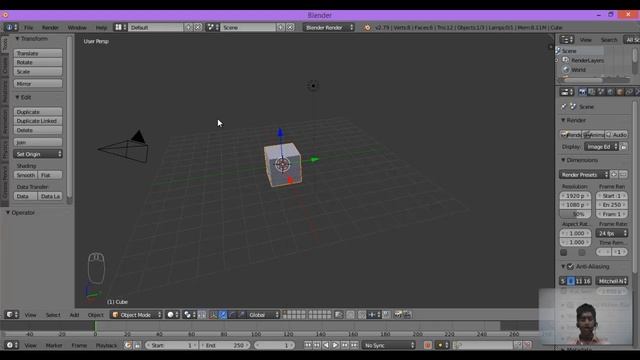Open Properties editor type selector
The height and width of the screenshot is (360, 640).
point(567,92)
